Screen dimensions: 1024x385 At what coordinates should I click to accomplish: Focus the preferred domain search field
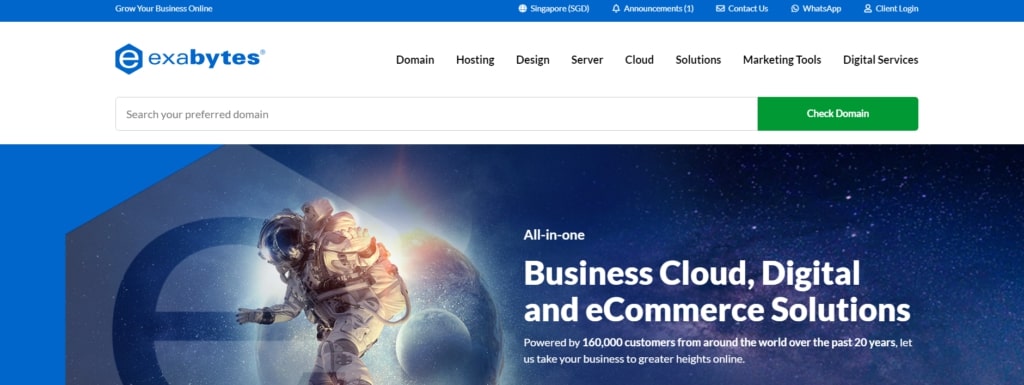coord(436,114)
